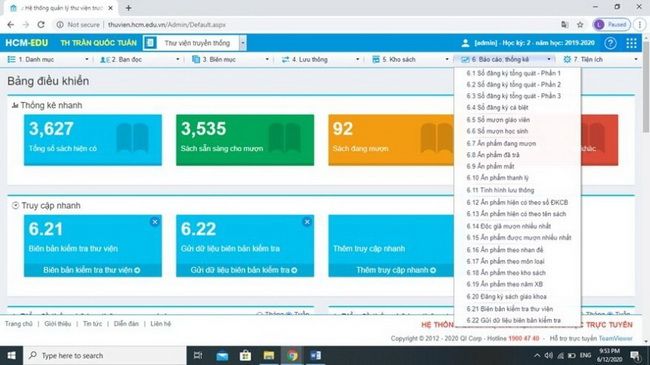Remove the 6.22 quick access tile
Image resolution: width=650 pixels, height=365 pixels.
(x=307, y=222)
